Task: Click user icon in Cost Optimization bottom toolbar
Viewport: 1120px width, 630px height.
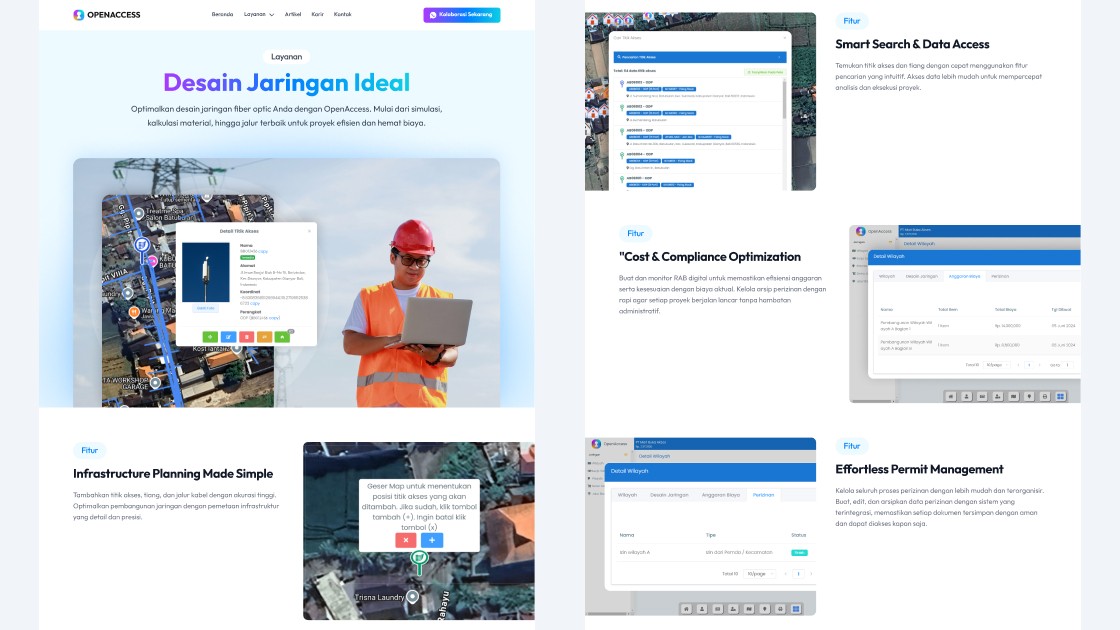Action: pos(966,396)
